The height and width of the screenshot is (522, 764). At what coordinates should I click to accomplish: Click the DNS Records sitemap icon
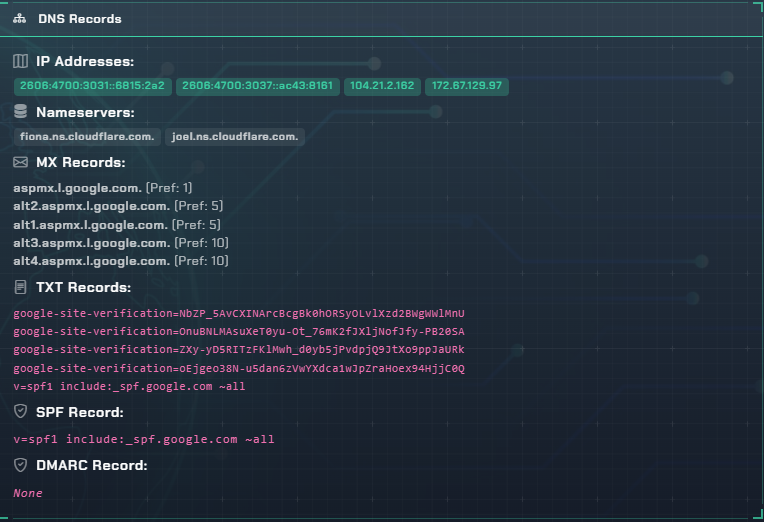(x=20, y=19)
